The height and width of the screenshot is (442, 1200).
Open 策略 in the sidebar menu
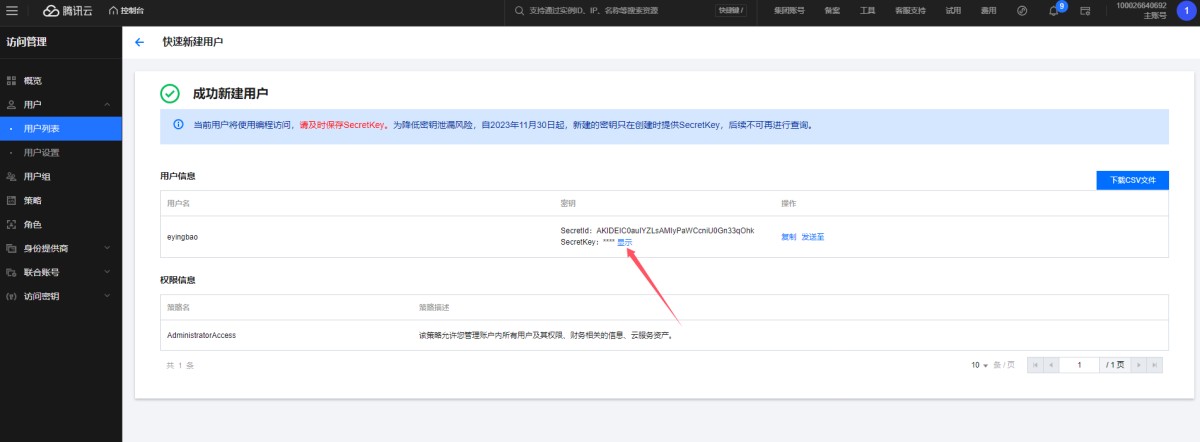(33, 200)
